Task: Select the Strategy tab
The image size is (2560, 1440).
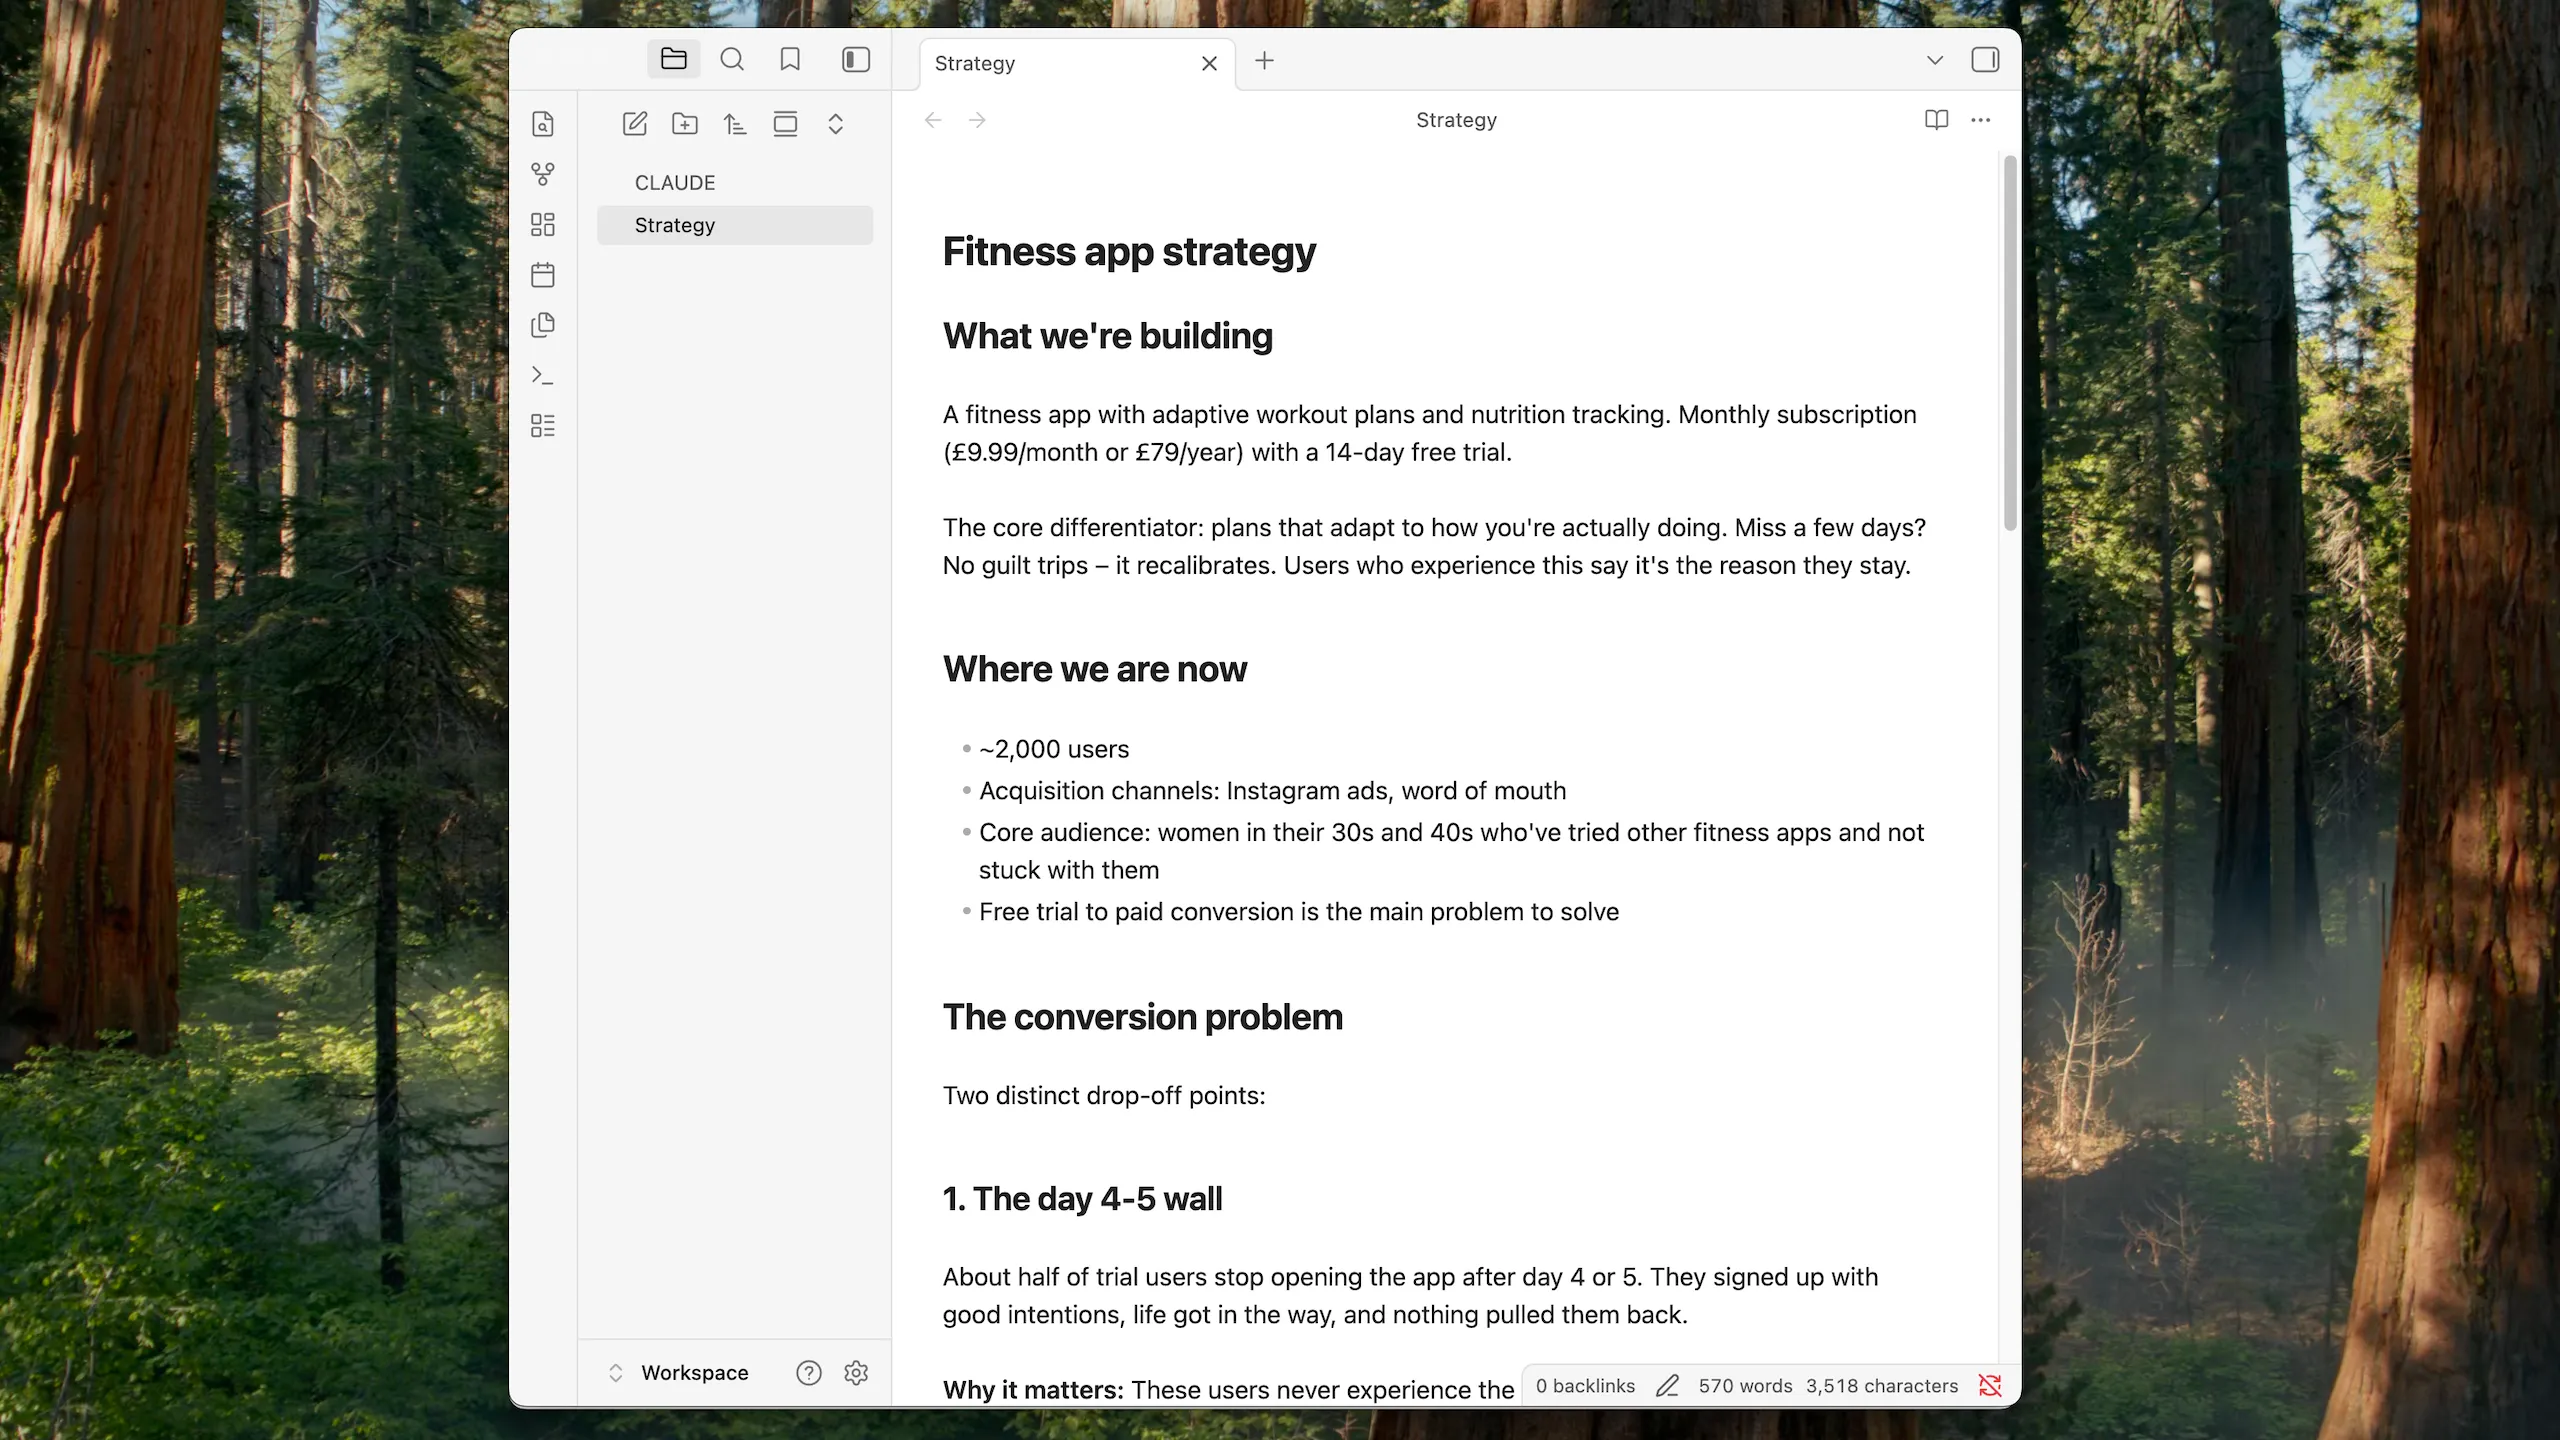Action: point(973,62)
